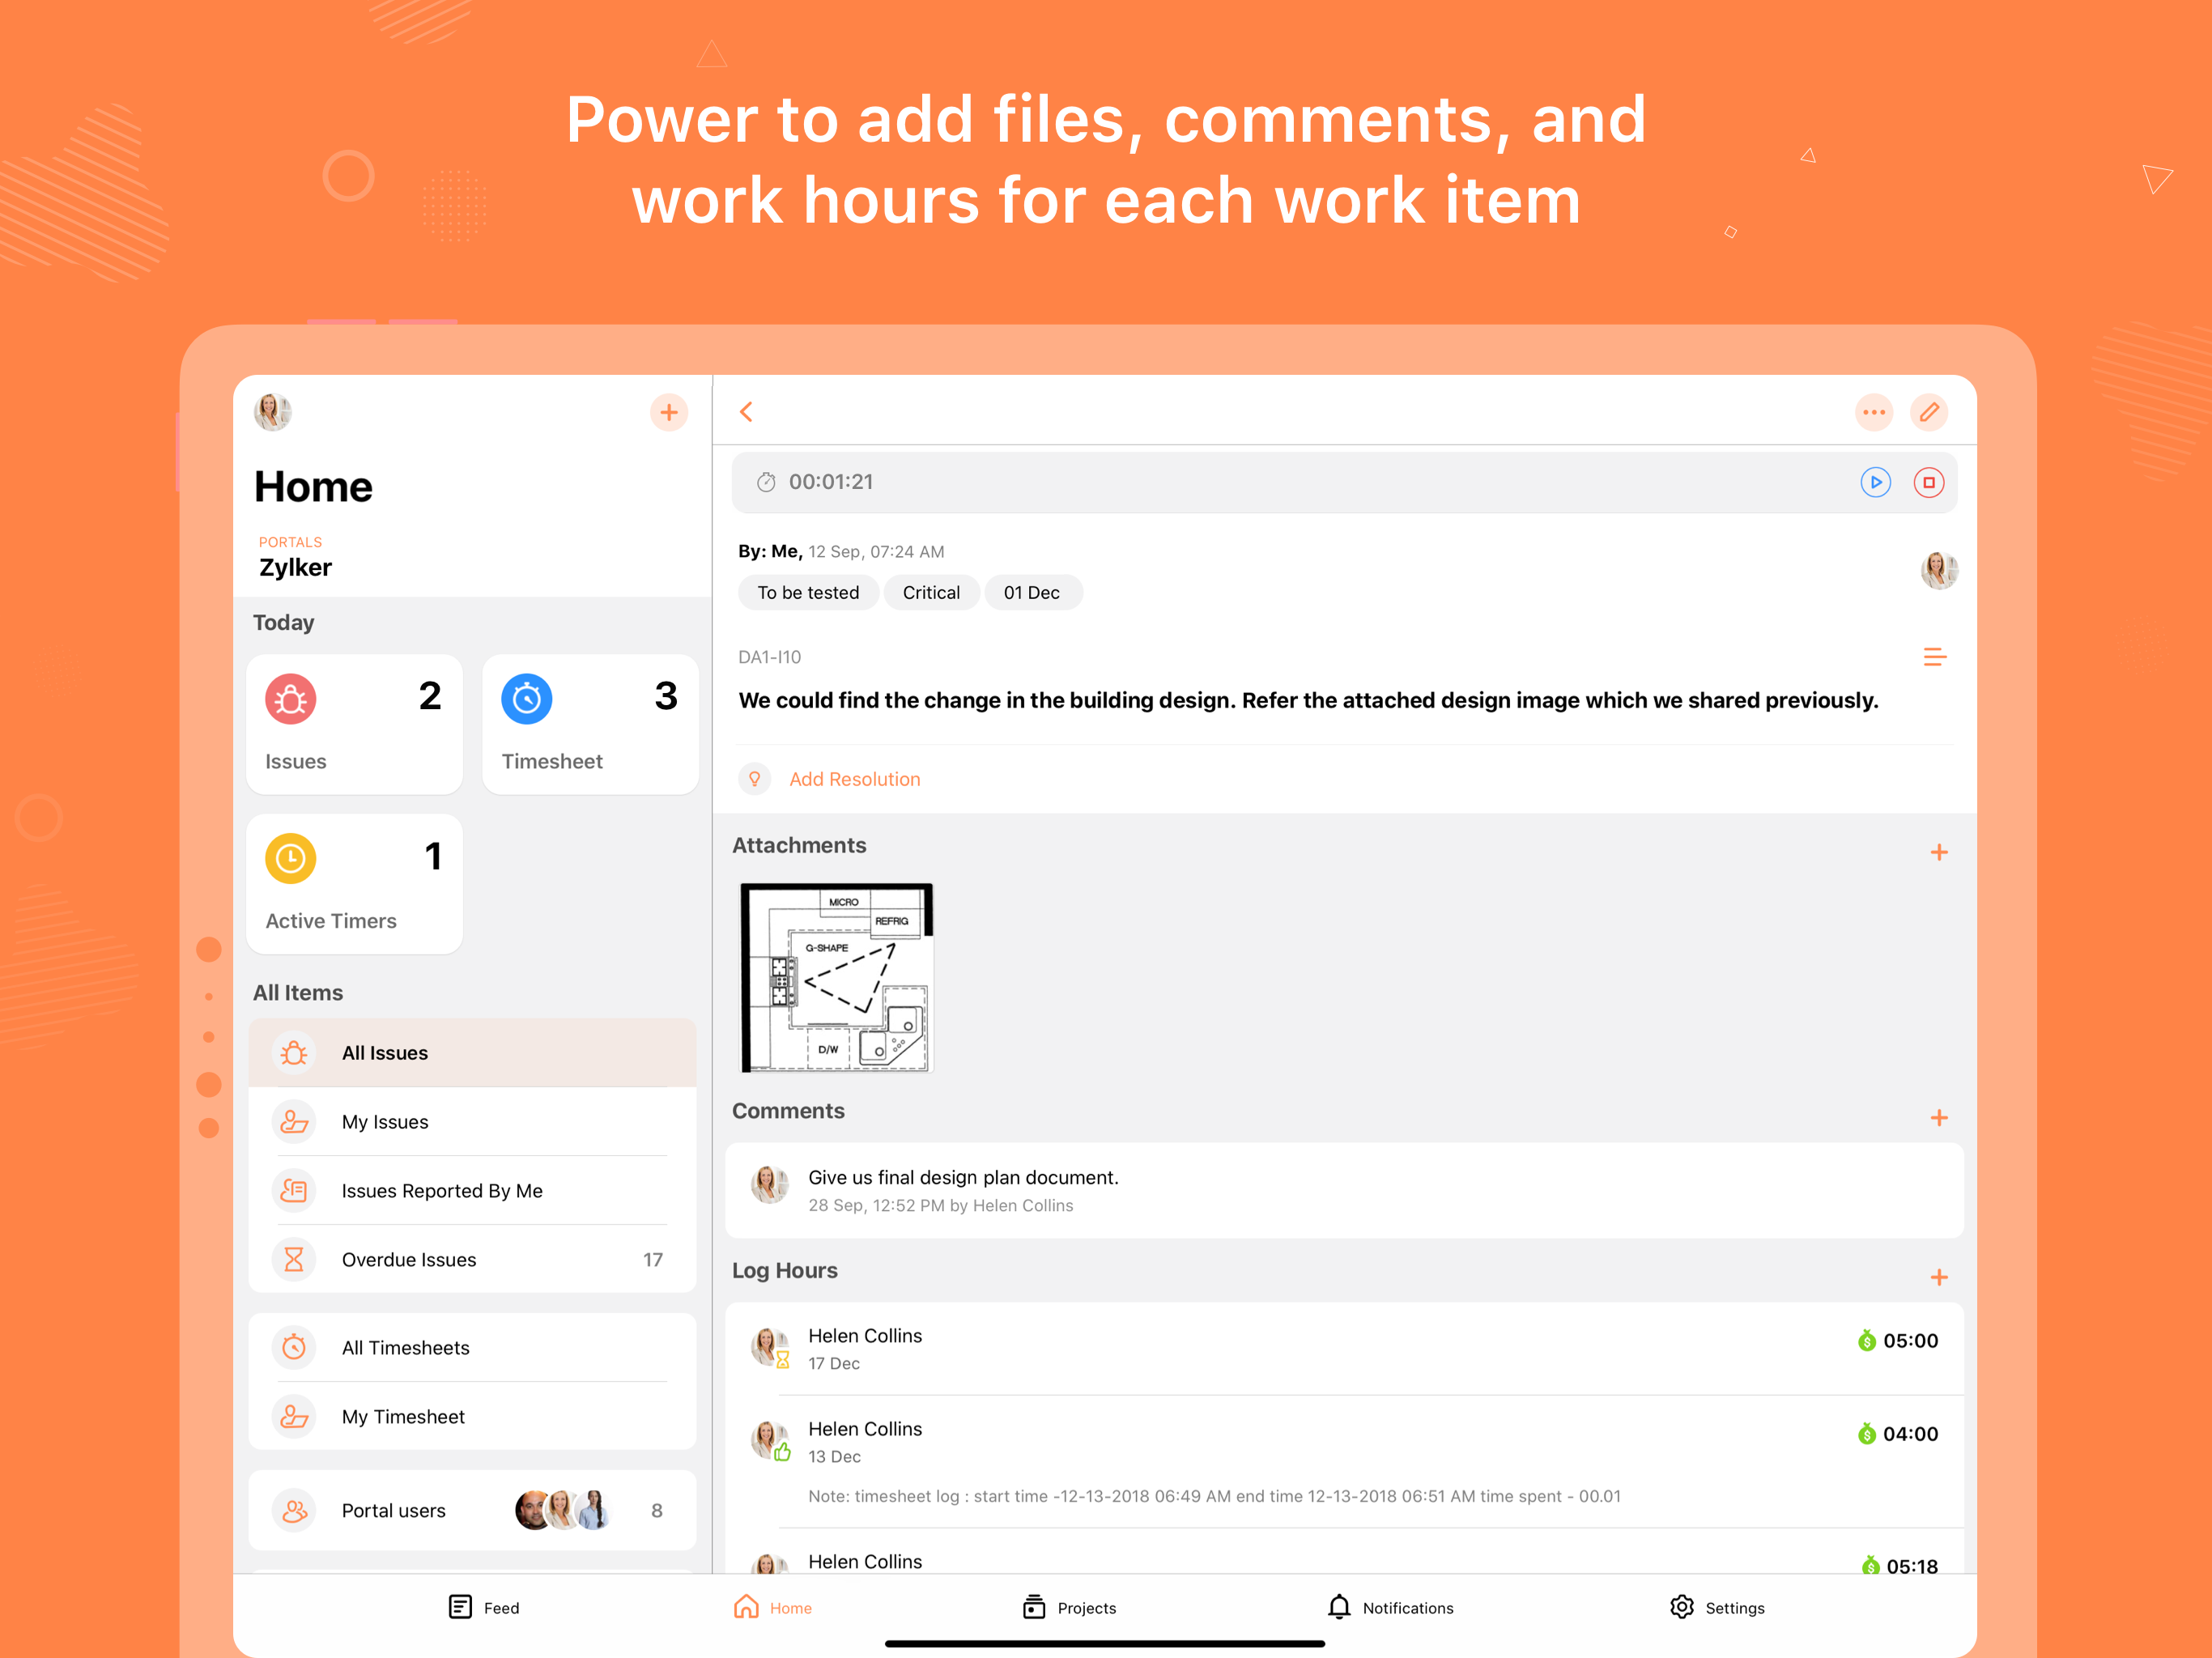Open Issues Reported By Me
The image size is (2212, 1658).
472,1190
